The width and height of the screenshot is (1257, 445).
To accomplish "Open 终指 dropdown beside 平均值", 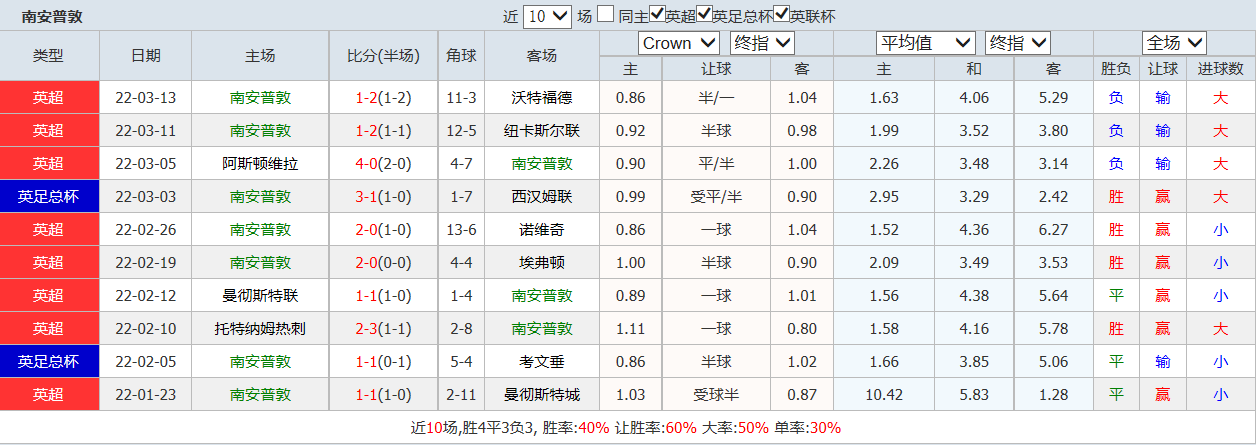I will [x=1017, y=43].
